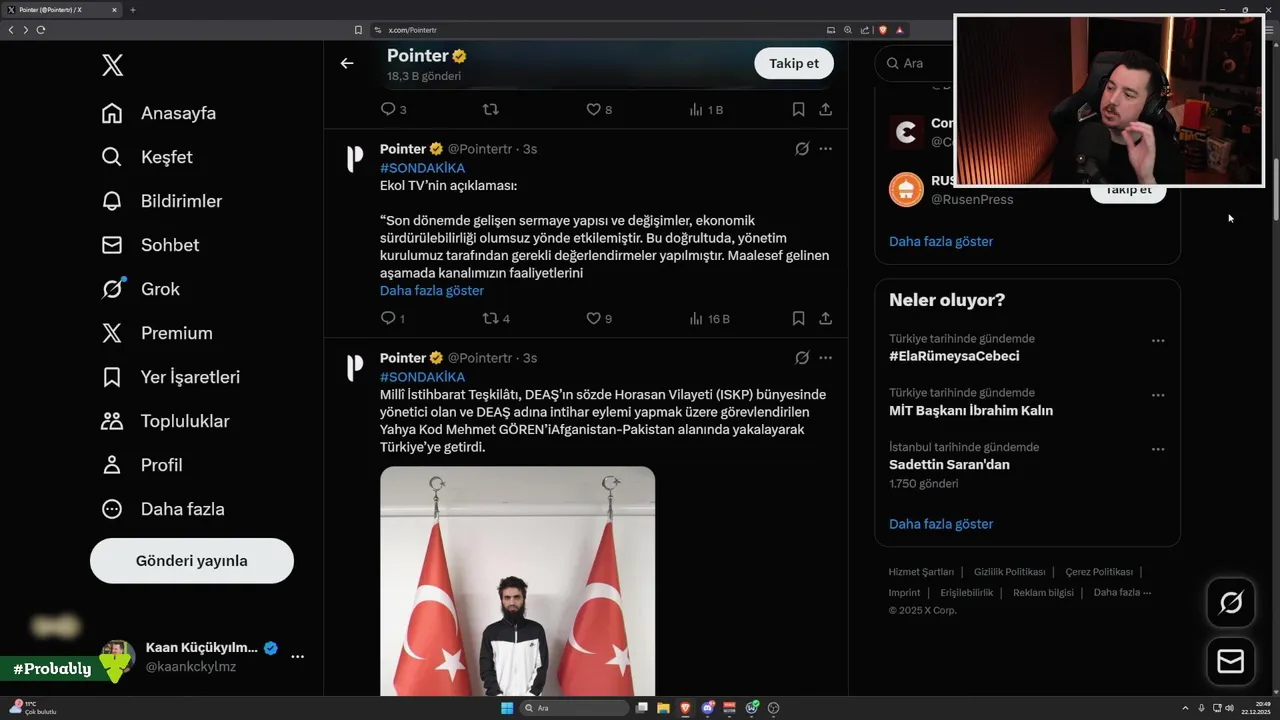This screenshot has width=1280, height=720.
Task: Open the photo with Turkish flags
Action: click(517, 581)
